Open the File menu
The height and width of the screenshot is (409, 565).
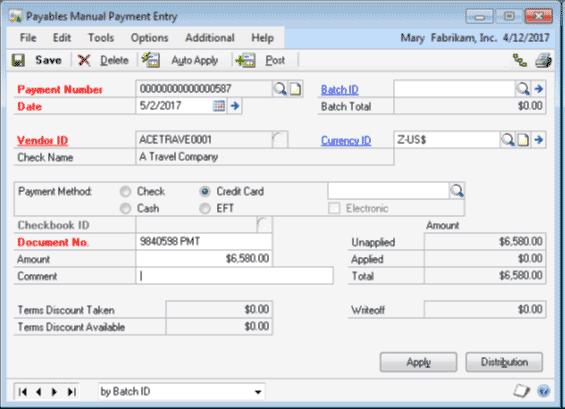(x=28, y=38)
